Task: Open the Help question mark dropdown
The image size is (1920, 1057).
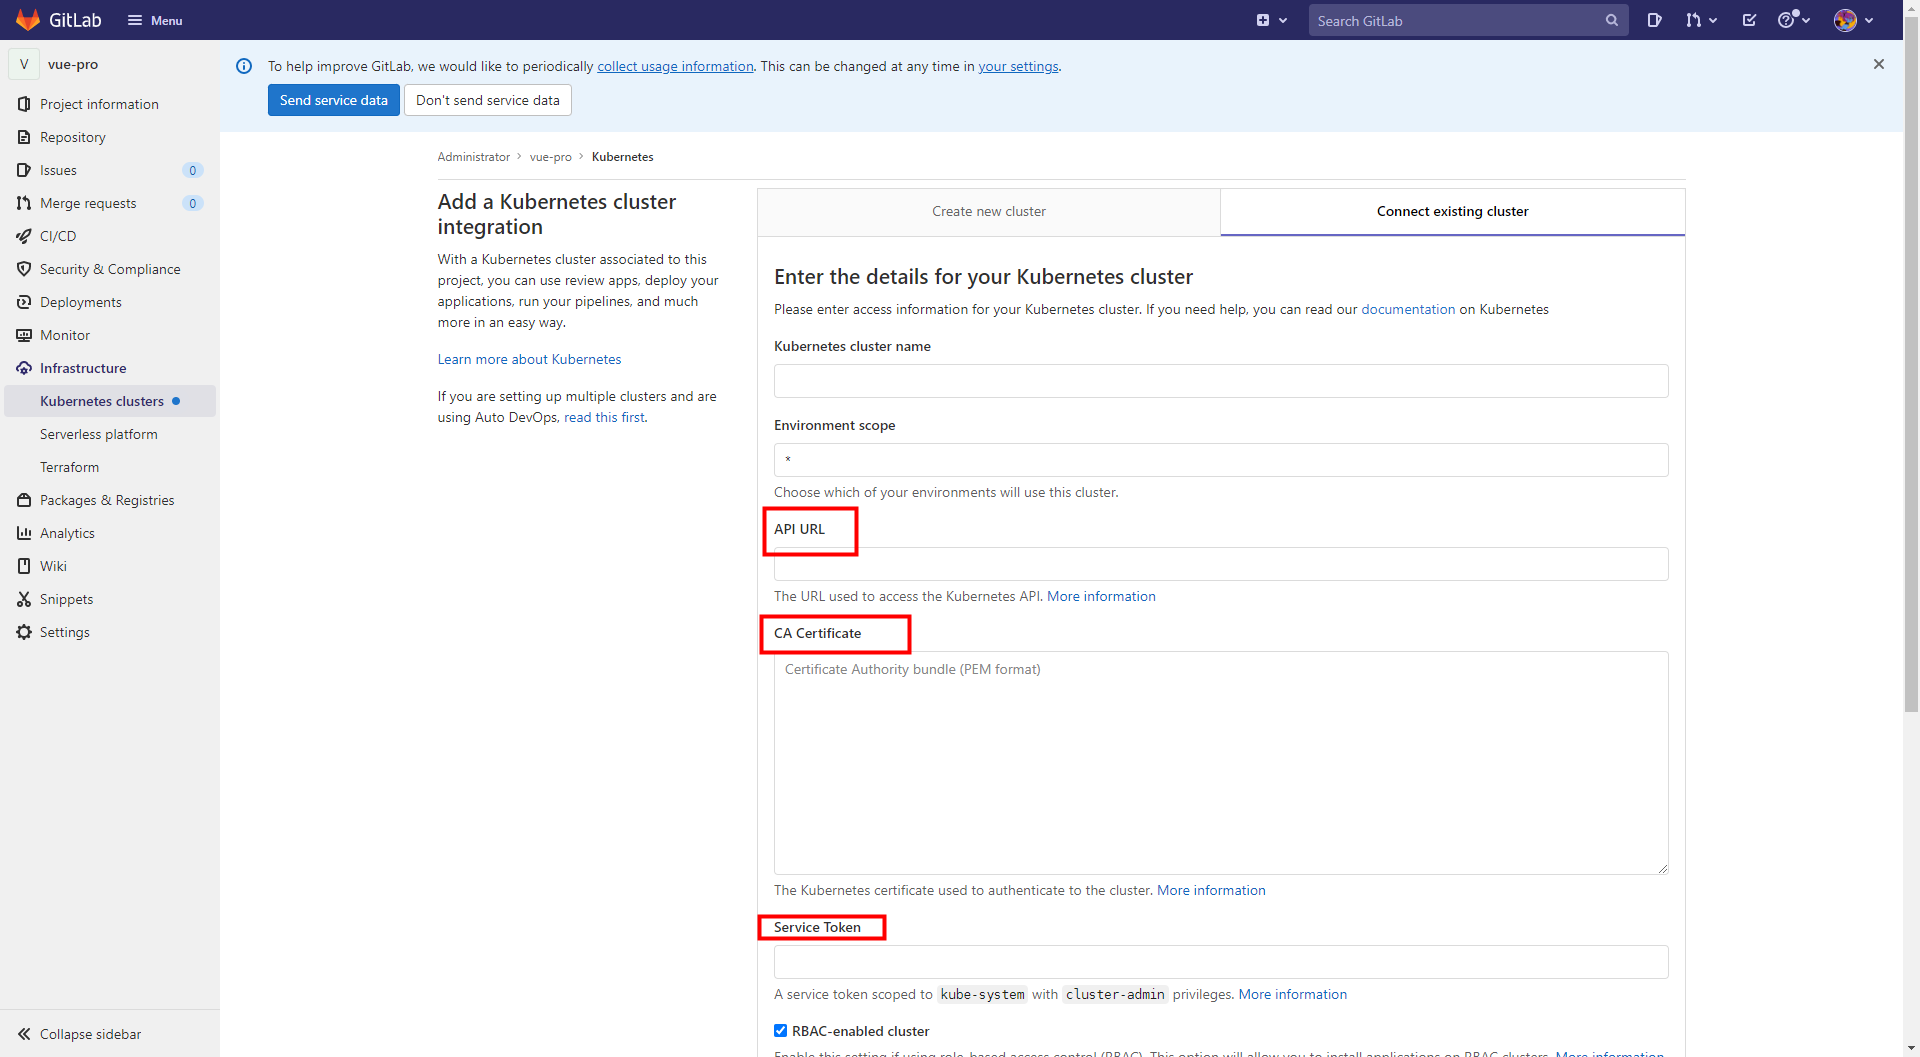Action: [1794, 20]
